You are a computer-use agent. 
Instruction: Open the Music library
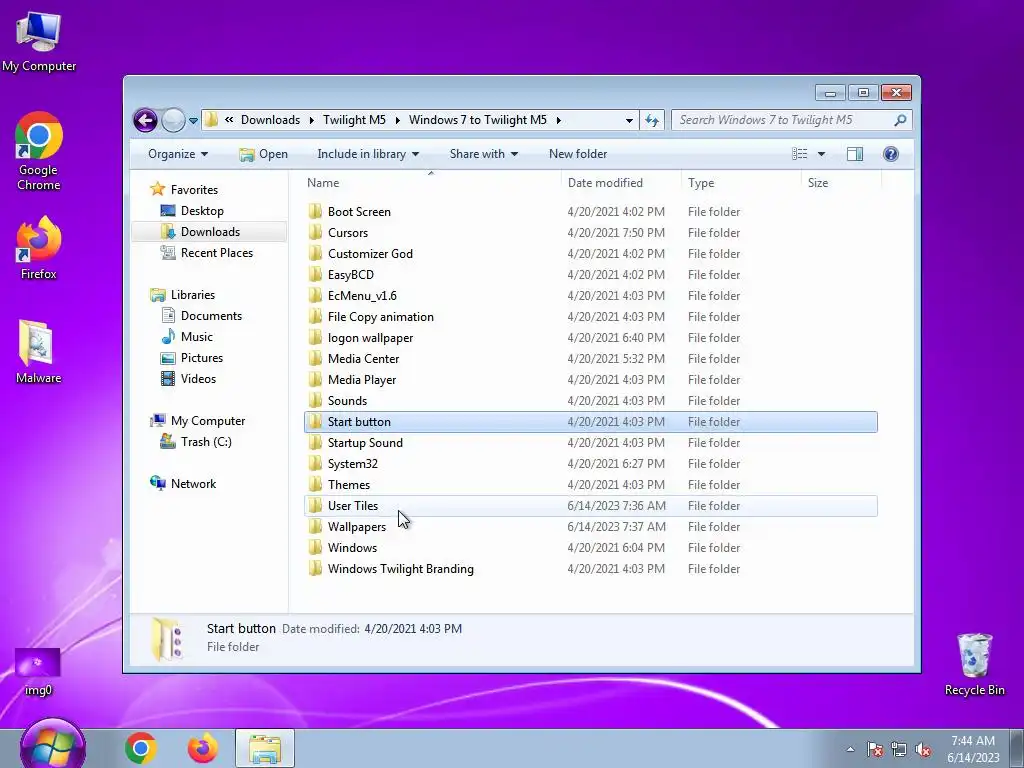tap(197, 337)
